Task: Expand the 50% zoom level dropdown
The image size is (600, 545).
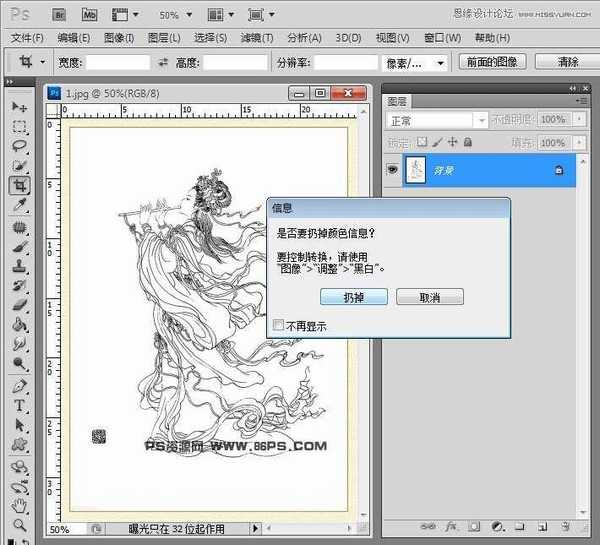Action: (x=175, y=15)
